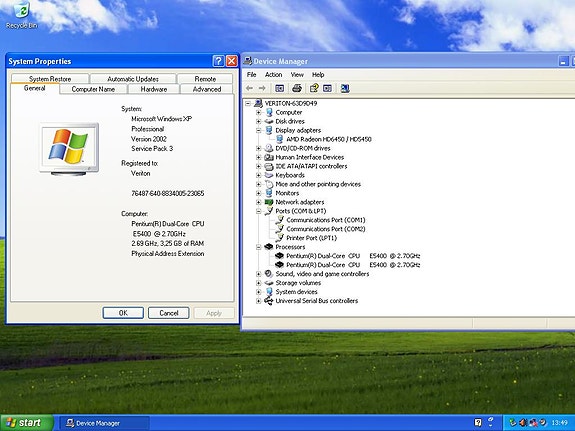Screen dimensions: 575x431
Task: Click the console tree toolbar icon after Forward arrow
Action: pyautogui.click(x=279, y=88)
